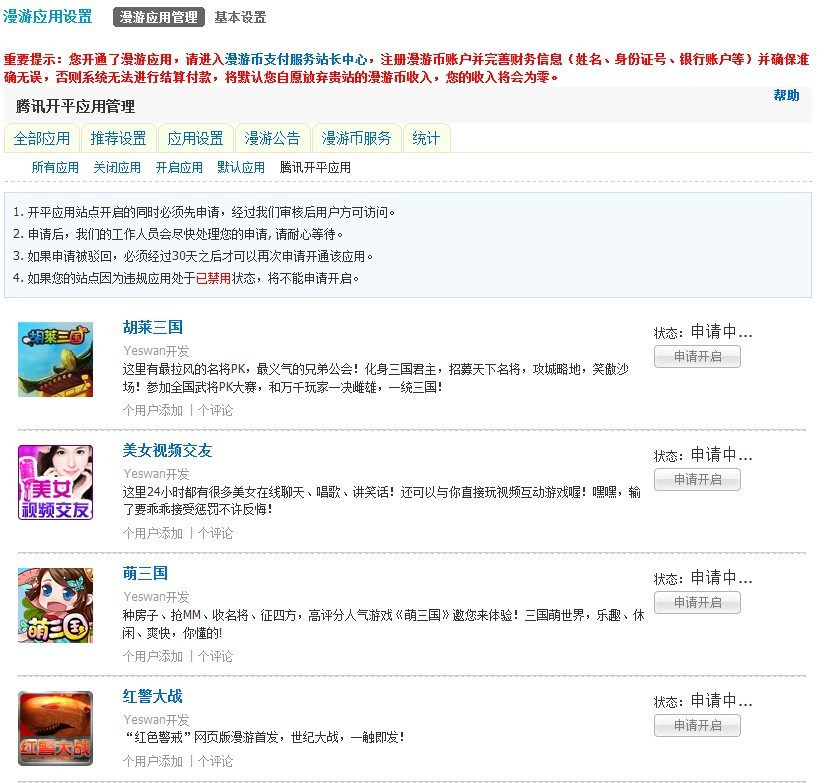Open the 红警大战 title link

click(153, 696)
